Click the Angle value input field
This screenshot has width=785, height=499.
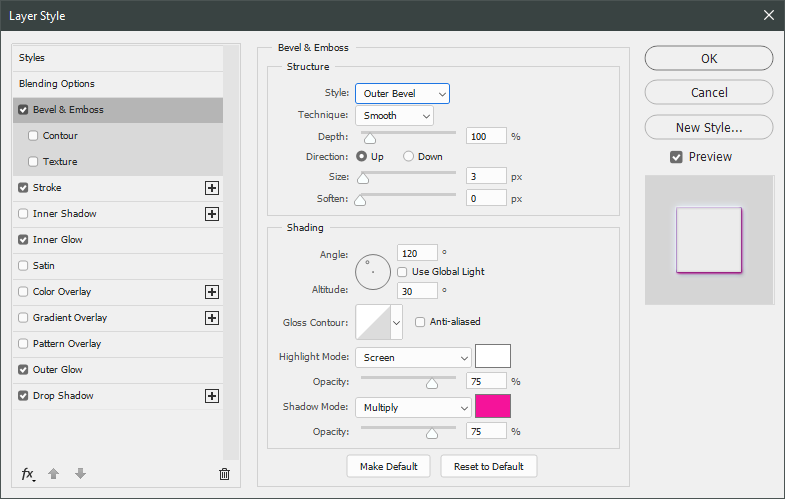tap(417, 253)
